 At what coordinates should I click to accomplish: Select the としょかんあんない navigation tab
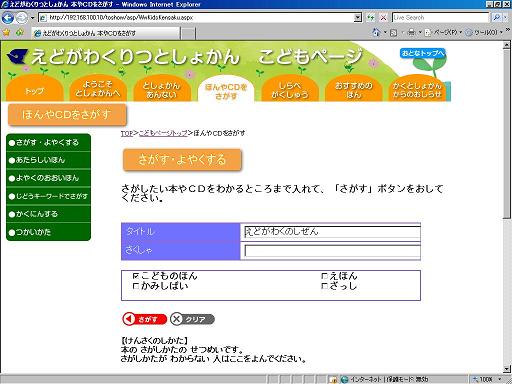coord(162,89)
